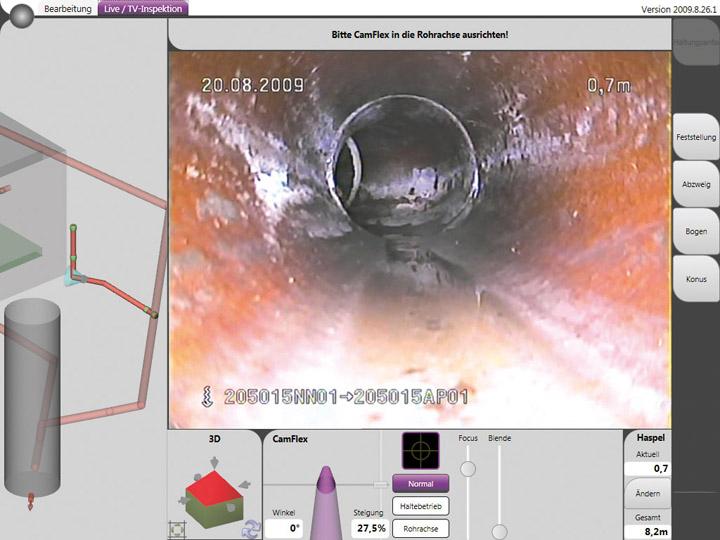Select the green pipe node in 3D view

click(72, 229)
